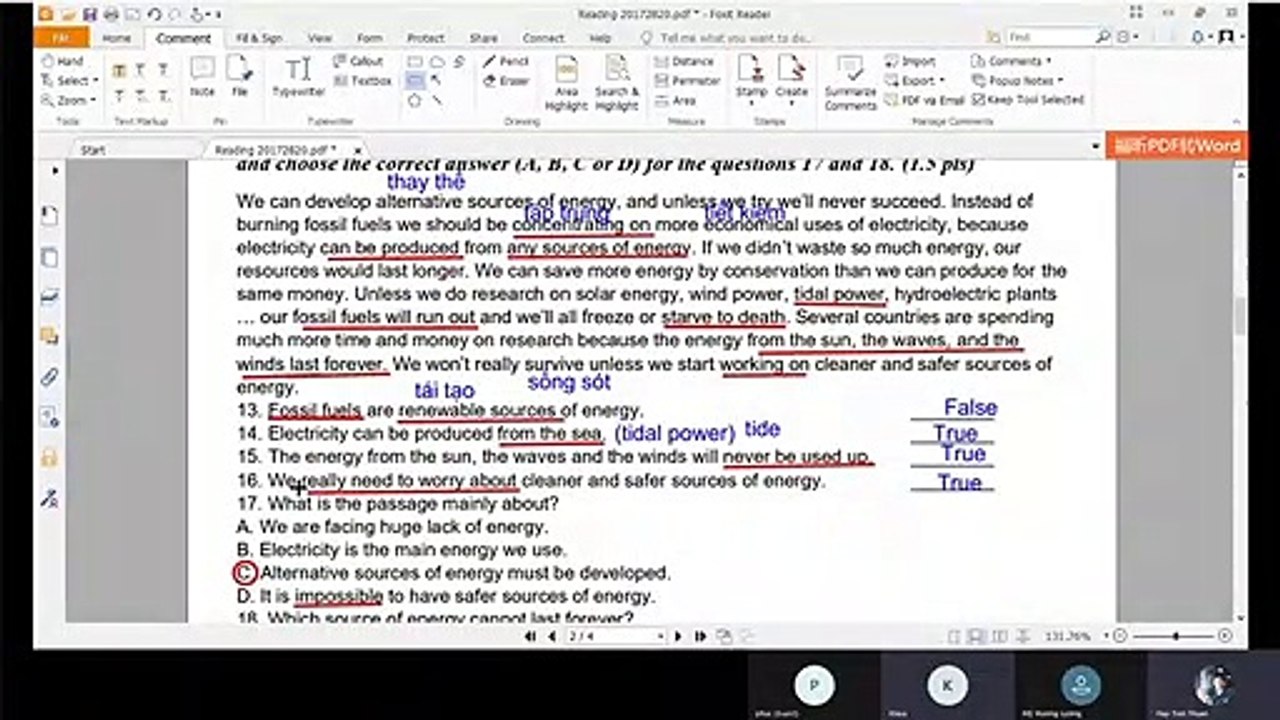
Task: Insert a Textbox annotation
Action: tap(362, 81)
